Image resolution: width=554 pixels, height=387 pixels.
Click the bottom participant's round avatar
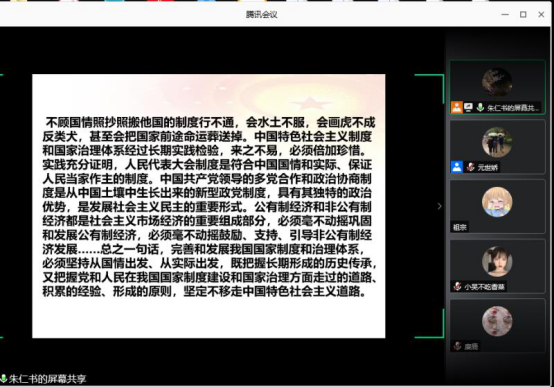tap(497, 321)
